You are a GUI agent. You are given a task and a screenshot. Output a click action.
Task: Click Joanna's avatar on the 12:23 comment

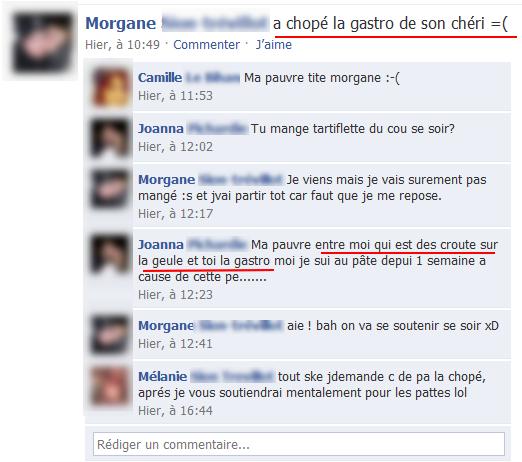pos(111,254)
